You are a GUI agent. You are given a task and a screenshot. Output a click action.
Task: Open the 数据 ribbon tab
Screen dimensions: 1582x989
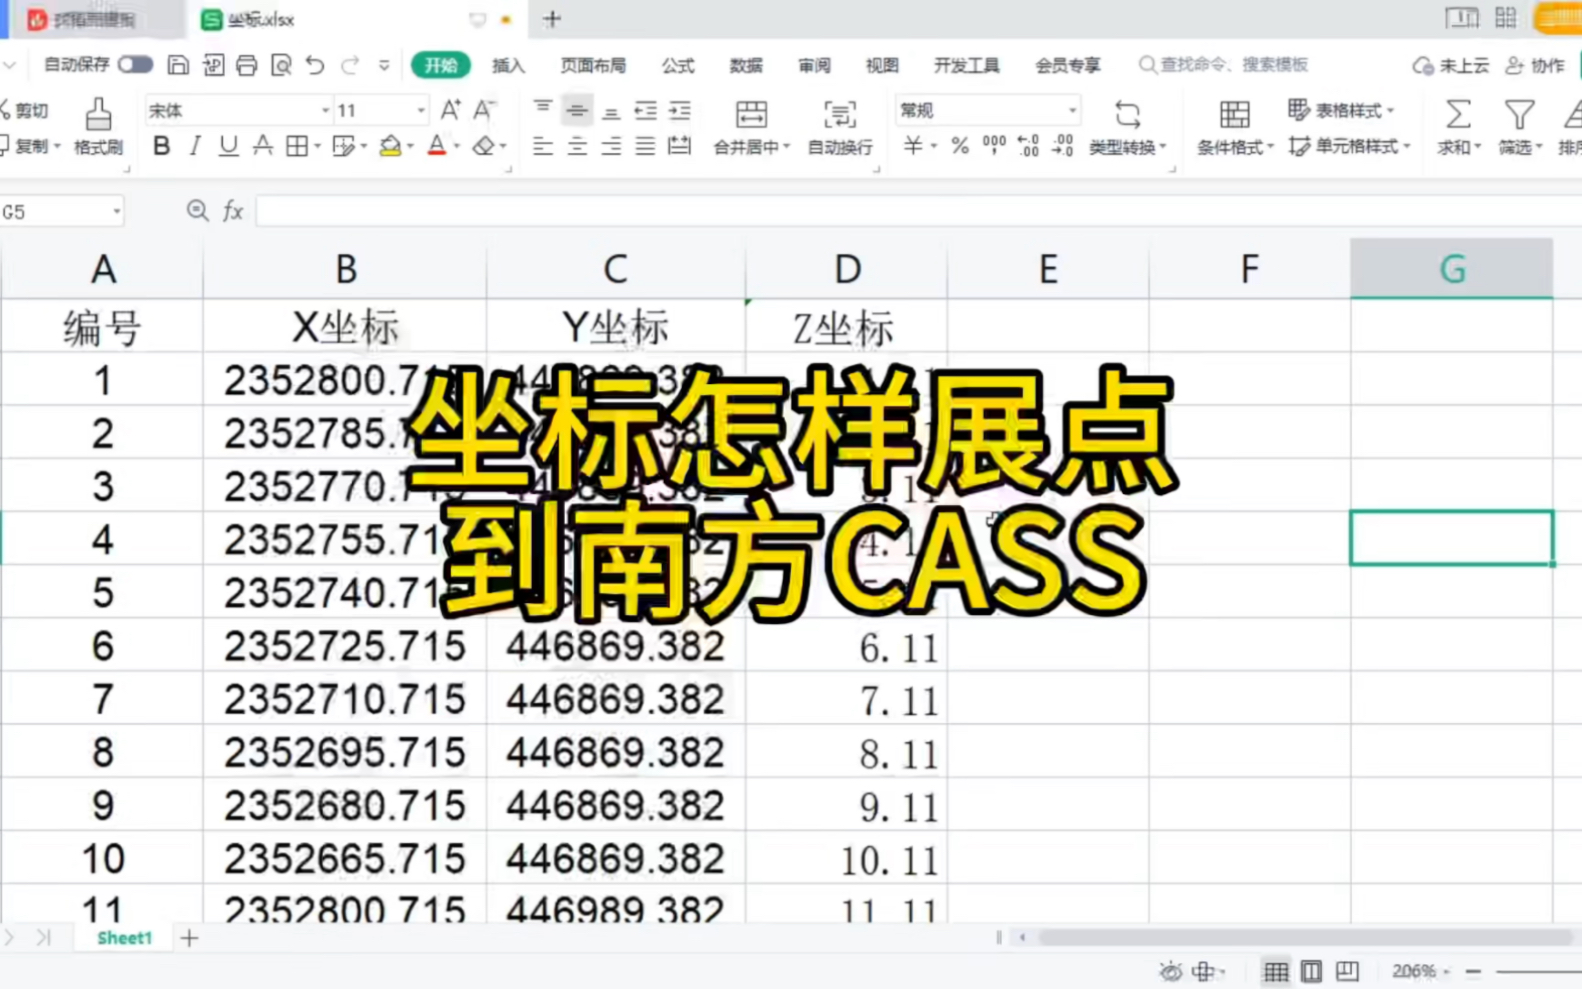coord(745,65)
